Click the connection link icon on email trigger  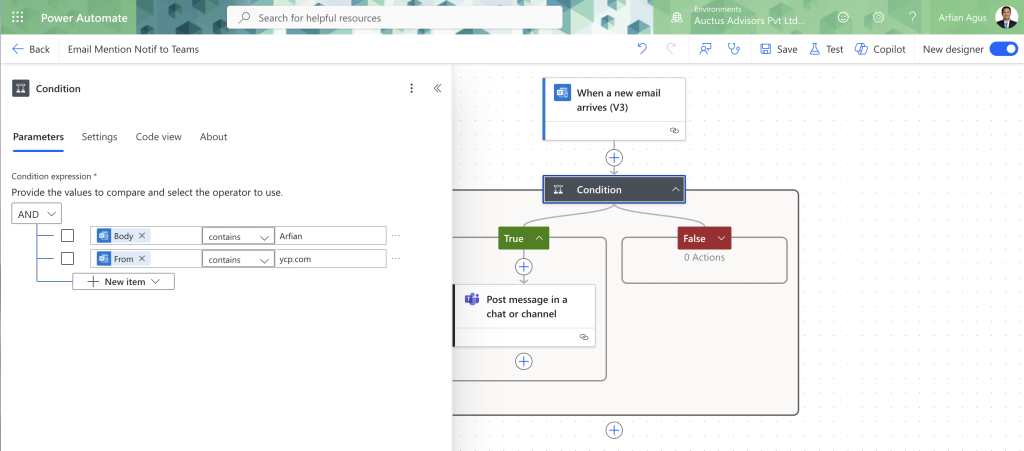point(675,131)
